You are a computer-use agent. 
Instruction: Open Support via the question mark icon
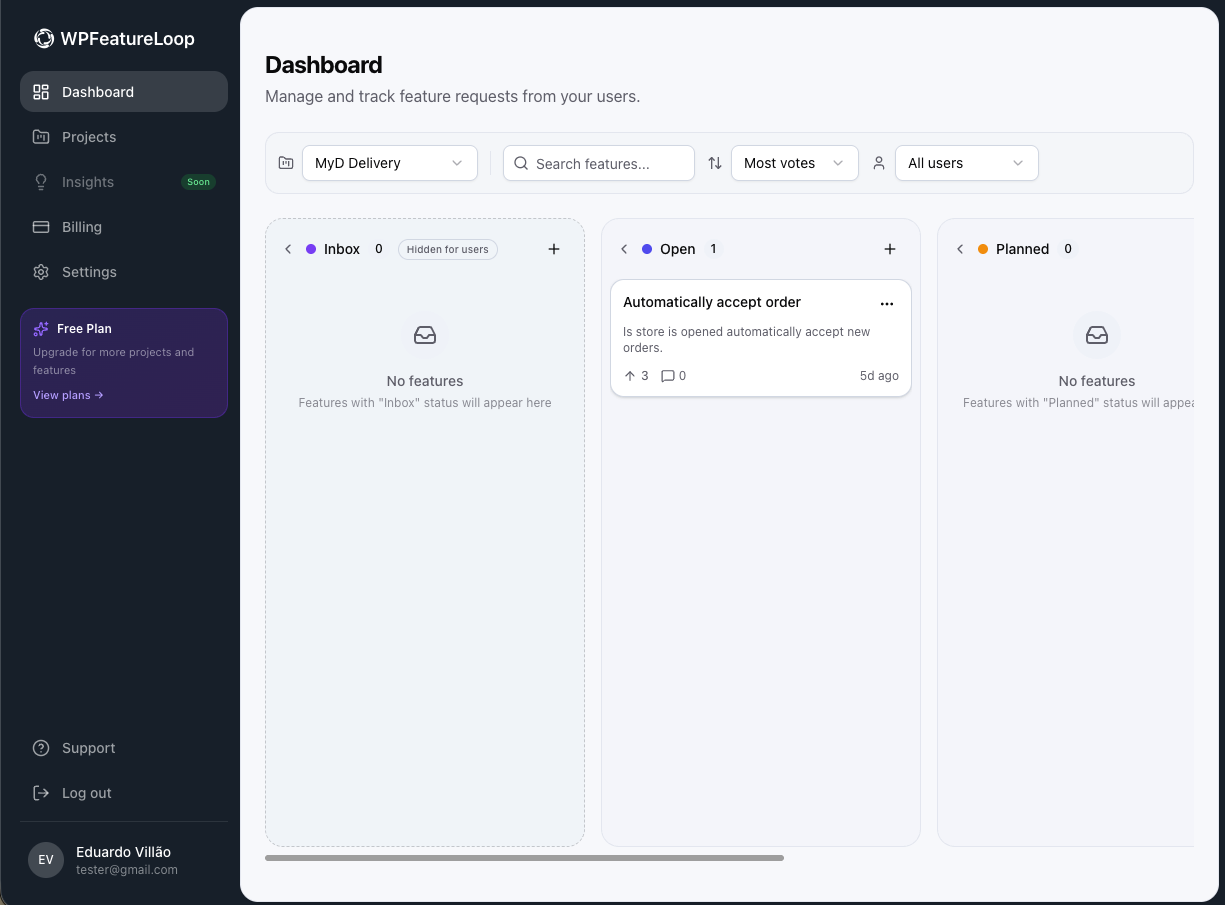(40, 747)
